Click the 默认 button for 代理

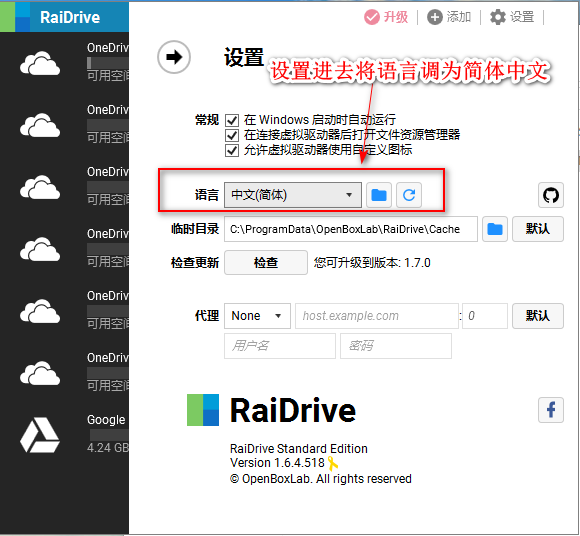[538, 316]
